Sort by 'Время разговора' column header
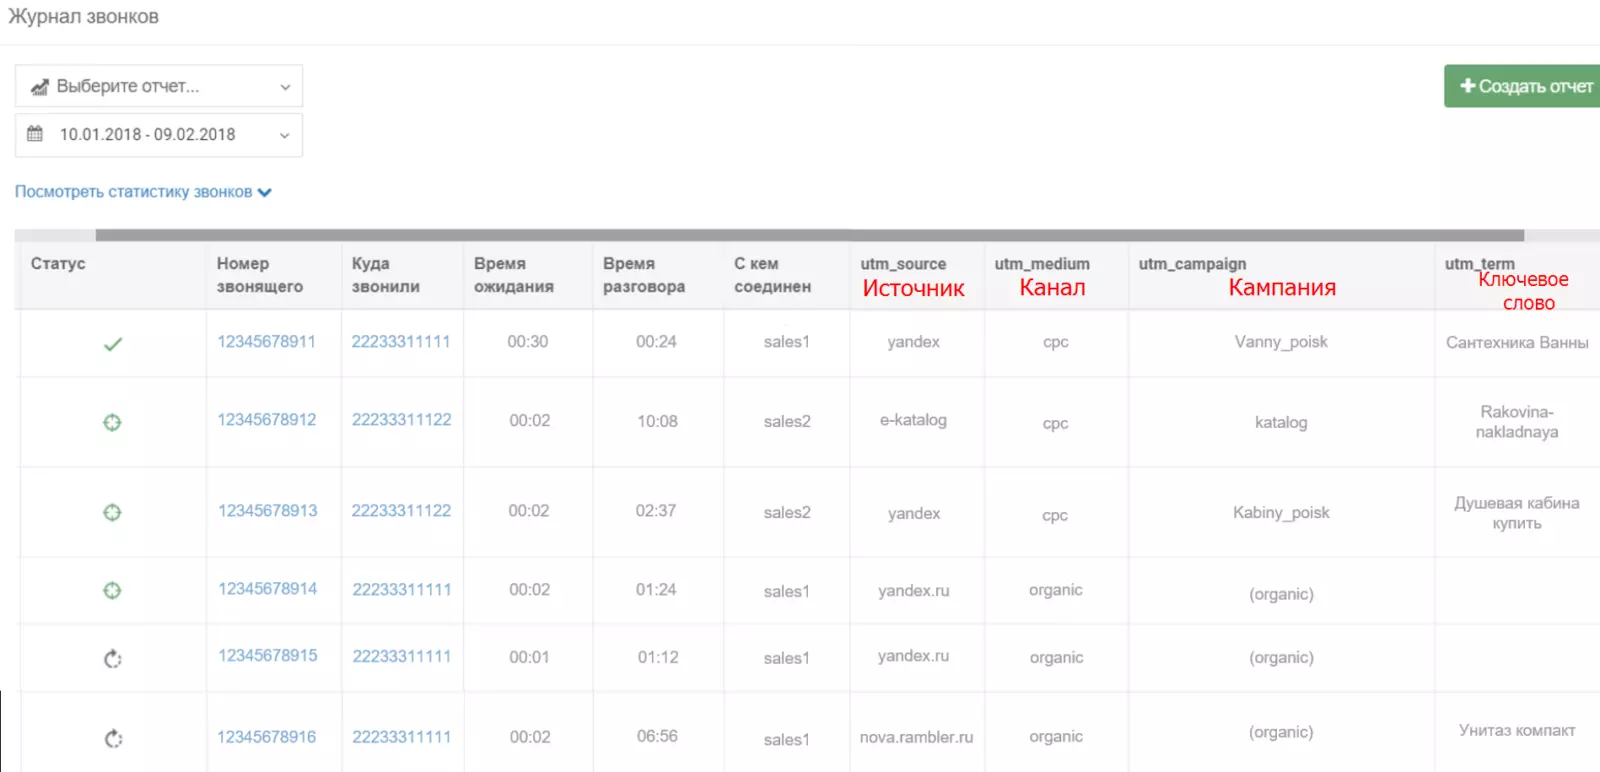Screen dimensions: 1600x772 click(x=644, y=275)
